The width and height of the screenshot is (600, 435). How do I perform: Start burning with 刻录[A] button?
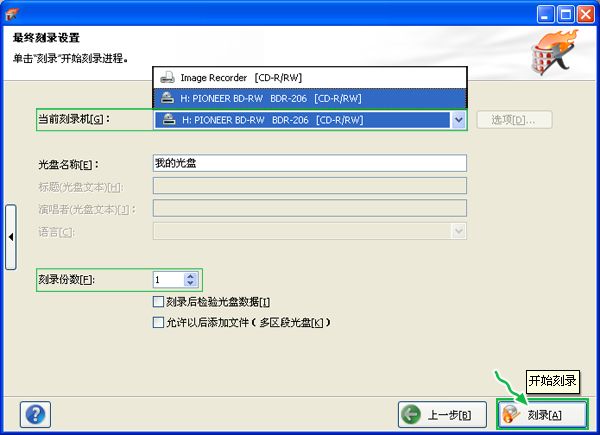(542, 414)
